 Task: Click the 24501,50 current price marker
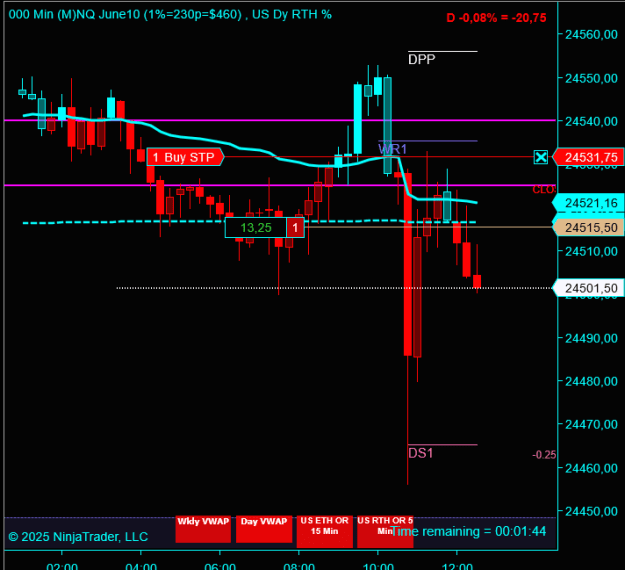click(x=588, y=288)
